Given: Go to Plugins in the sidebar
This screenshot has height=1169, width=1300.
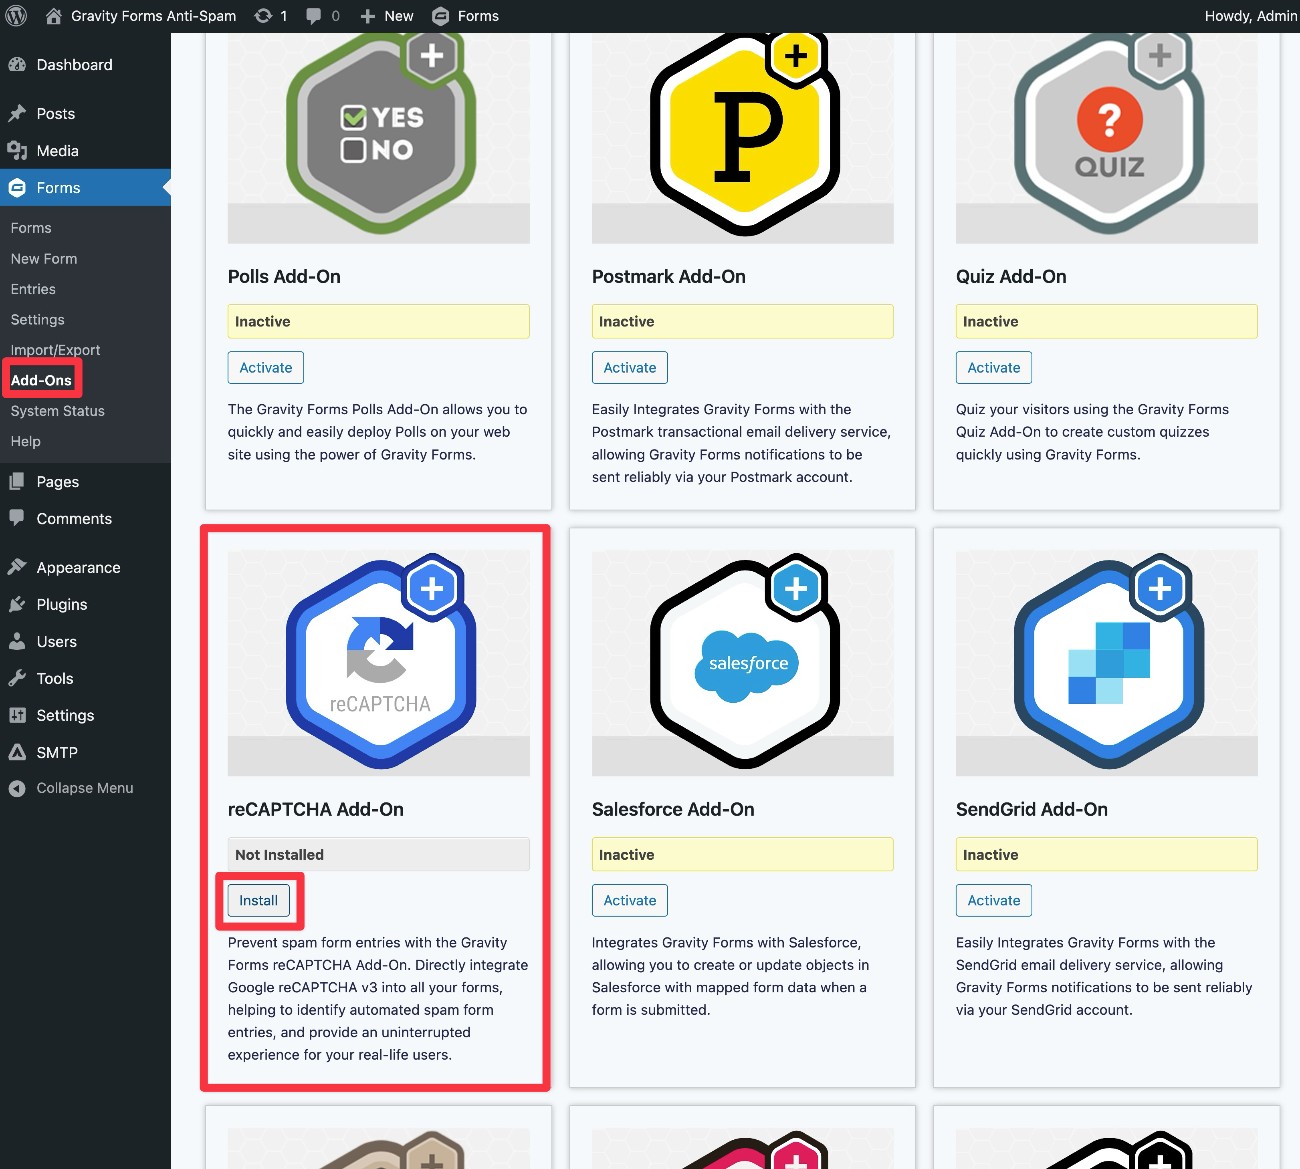Looking at the screenshot, I should 61,605.
